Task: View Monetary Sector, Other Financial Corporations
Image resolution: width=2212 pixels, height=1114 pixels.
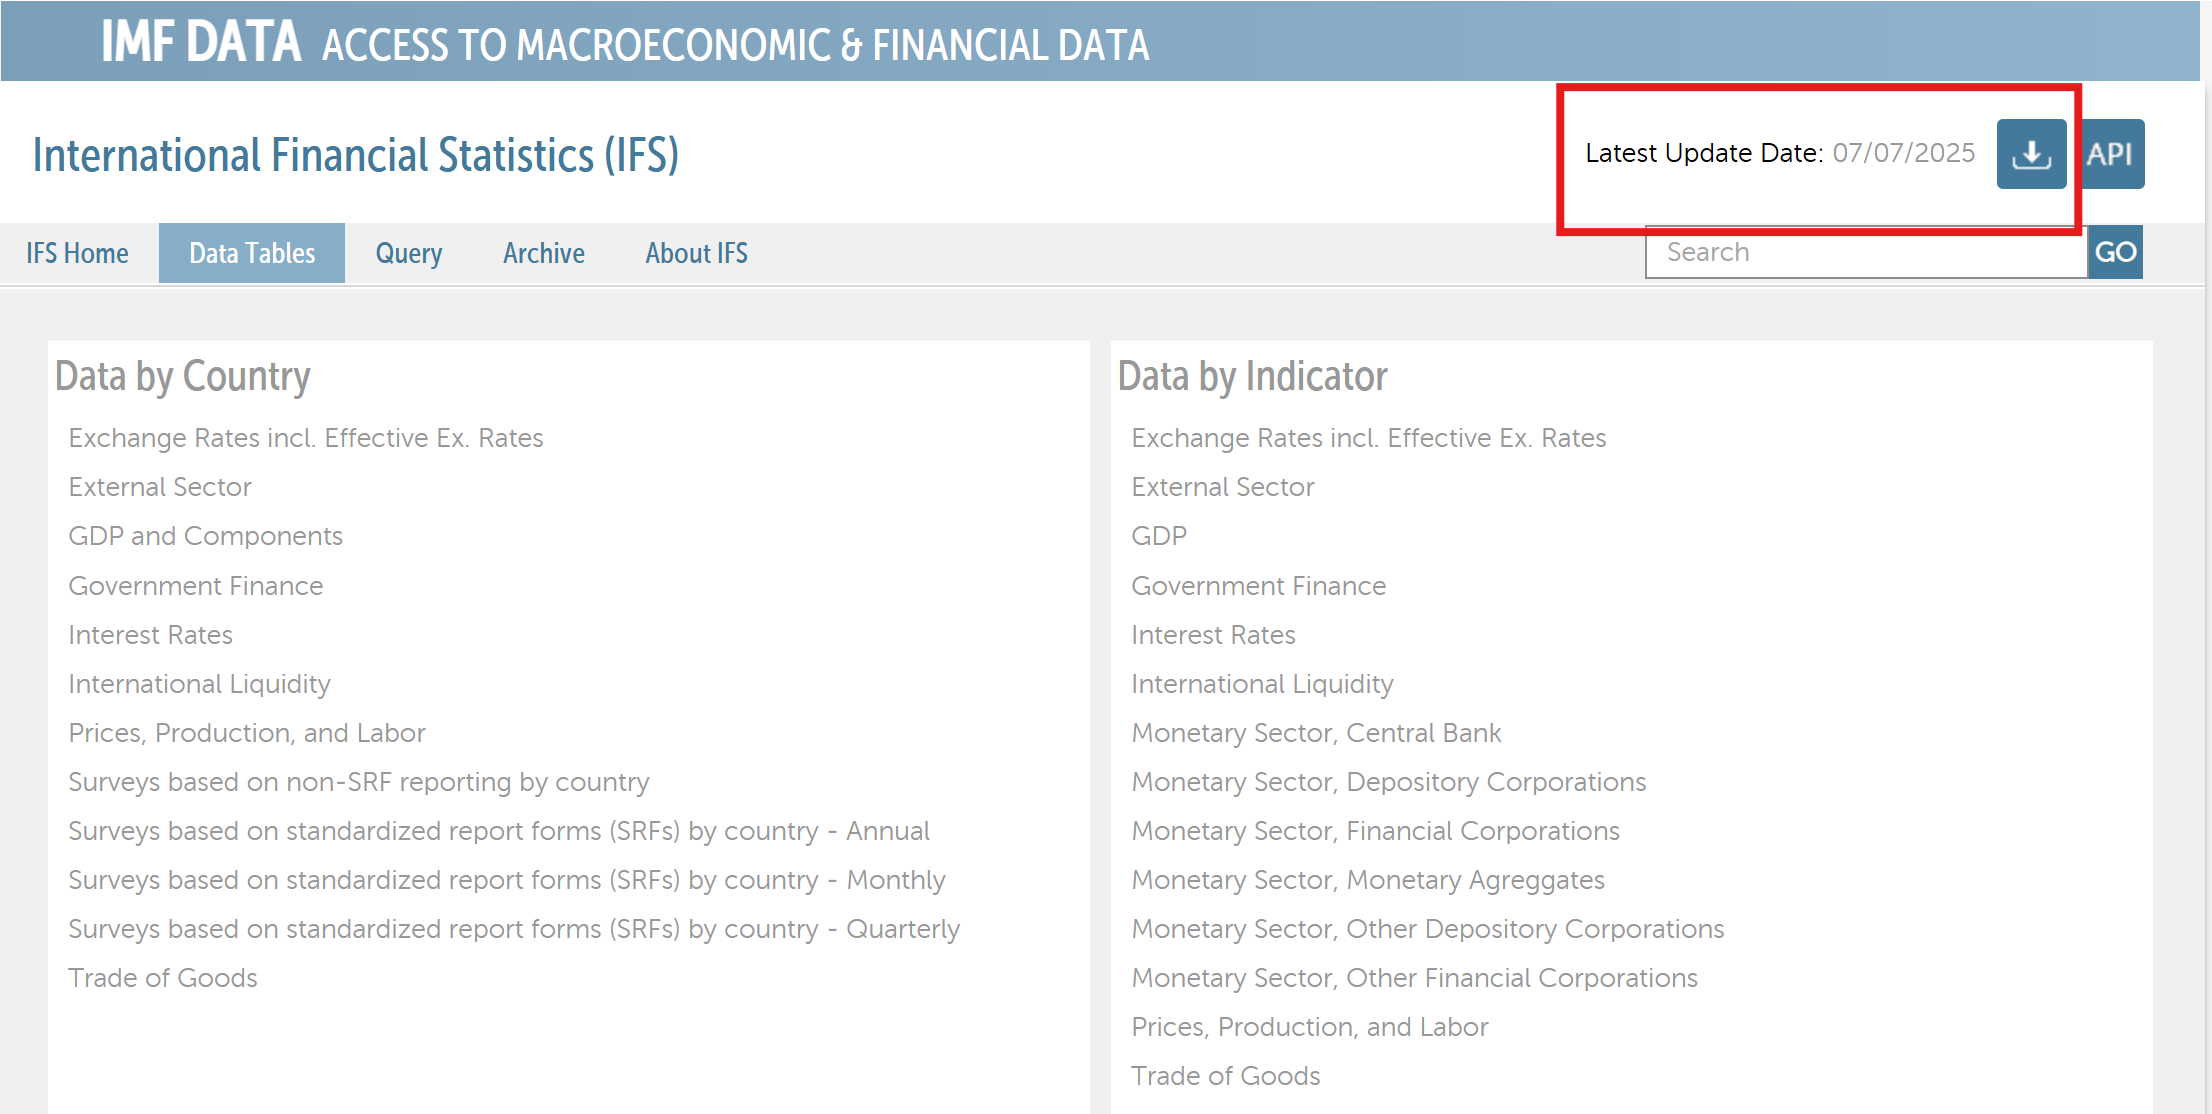Action: [x=1414, y=978]
